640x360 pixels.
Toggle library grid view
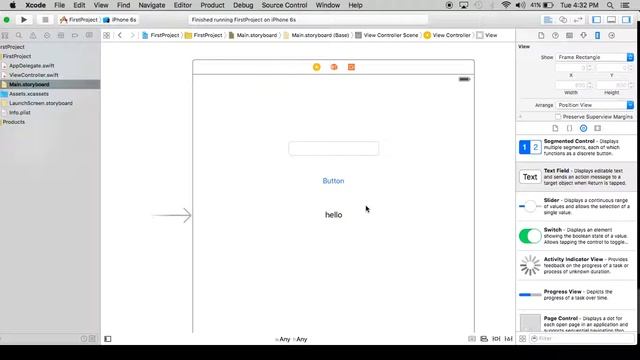coord(522,338)
